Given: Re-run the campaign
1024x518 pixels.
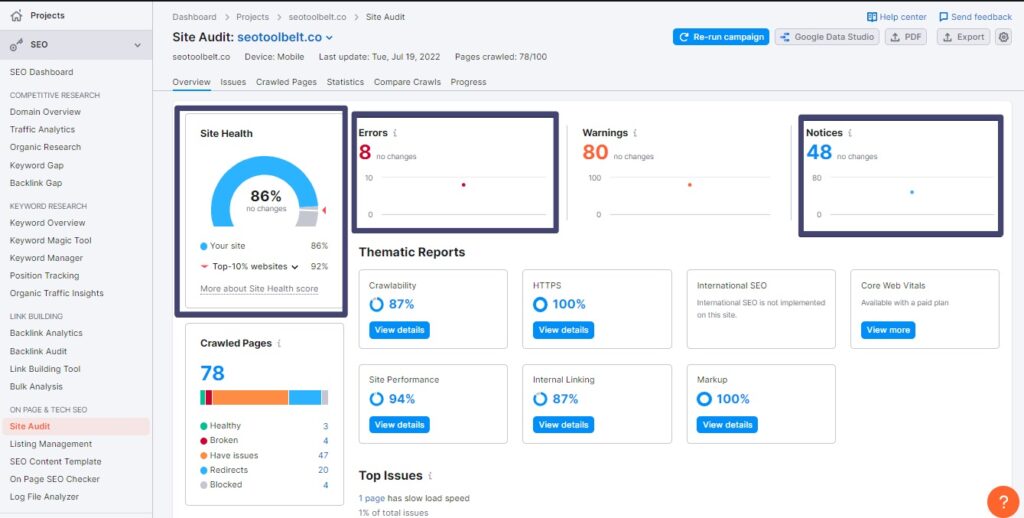Looking at the screenshot, I should tap(721, 37).
